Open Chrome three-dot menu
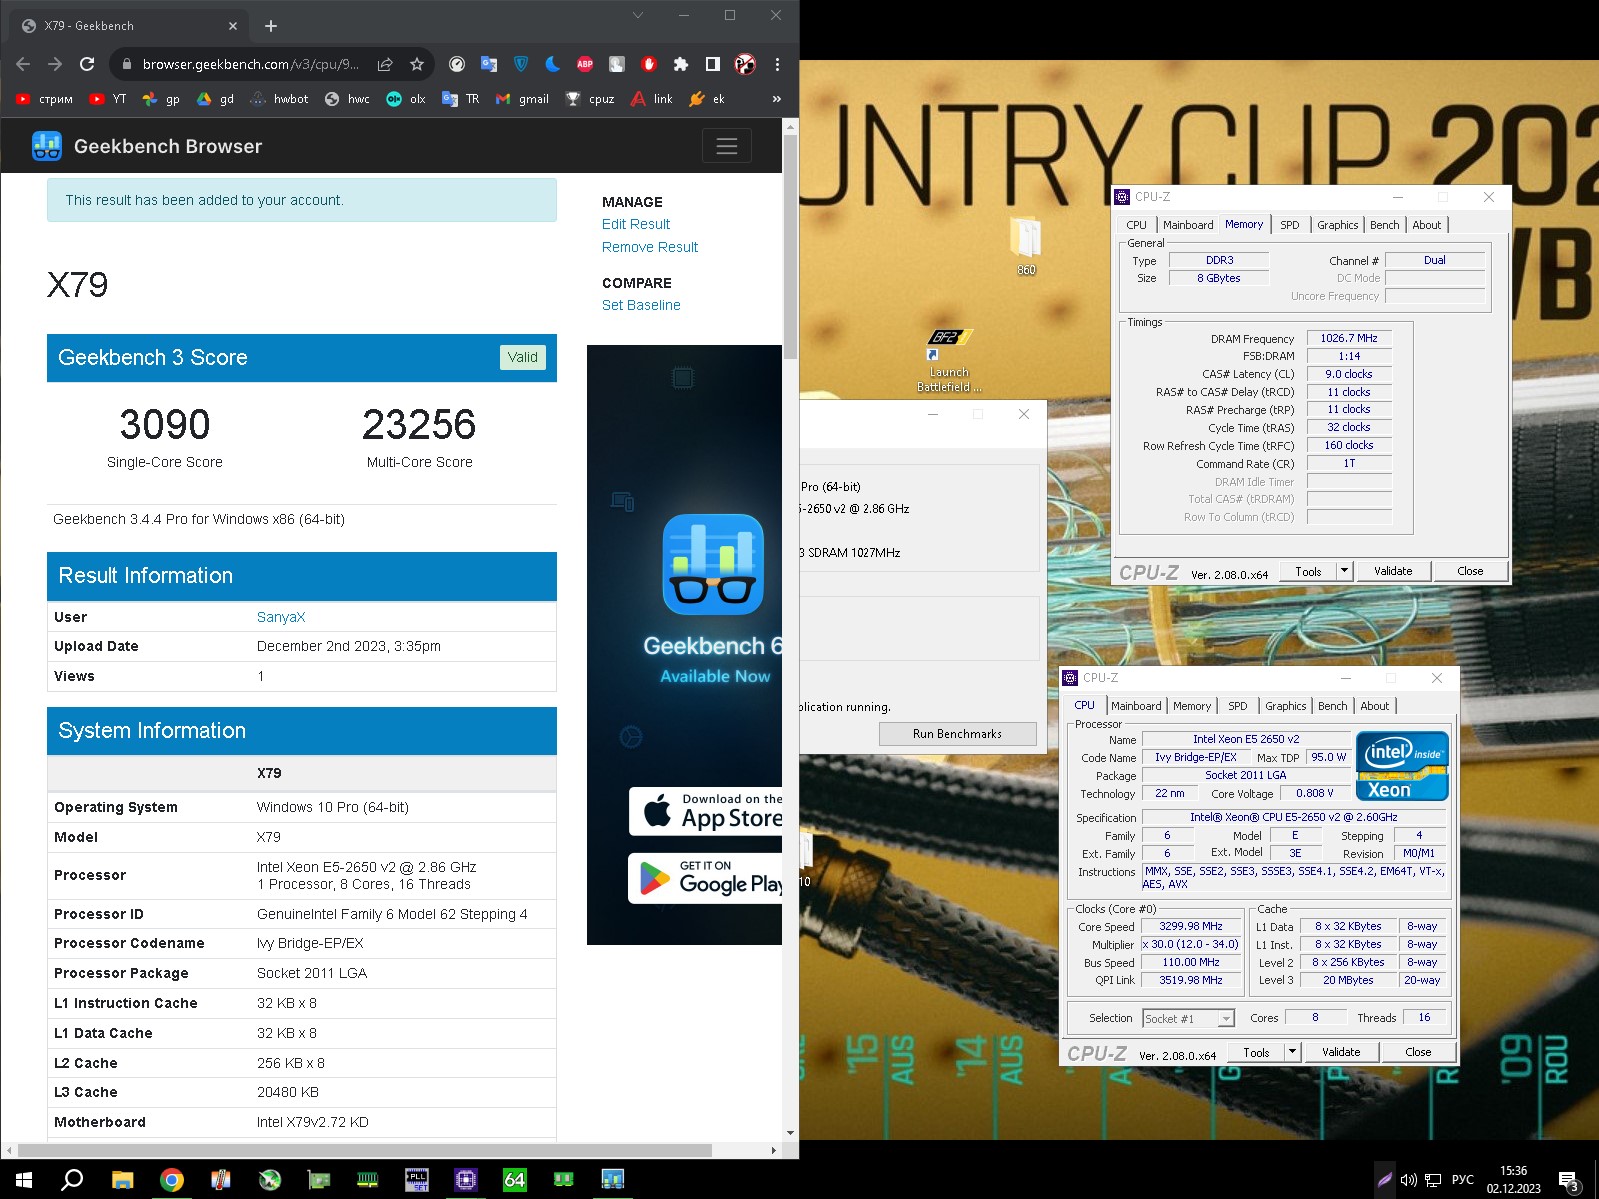 (x=777, y=64)
